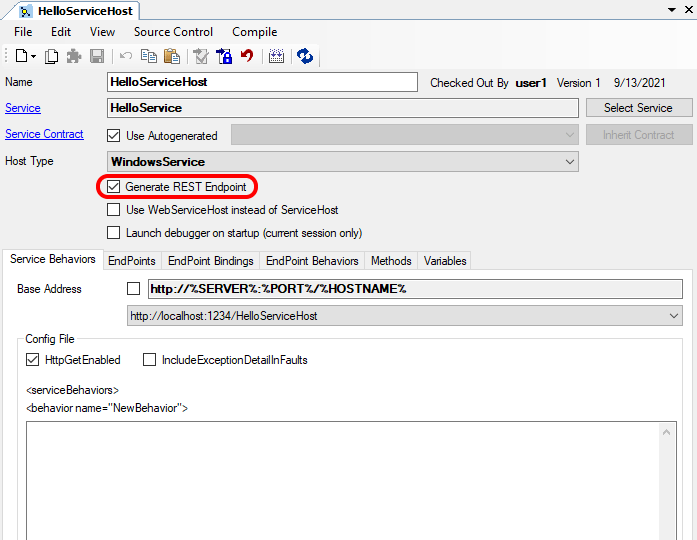Viewport: 697px width, 540px height.
Task: Open the Source Control menu
Action: point(173,32)
